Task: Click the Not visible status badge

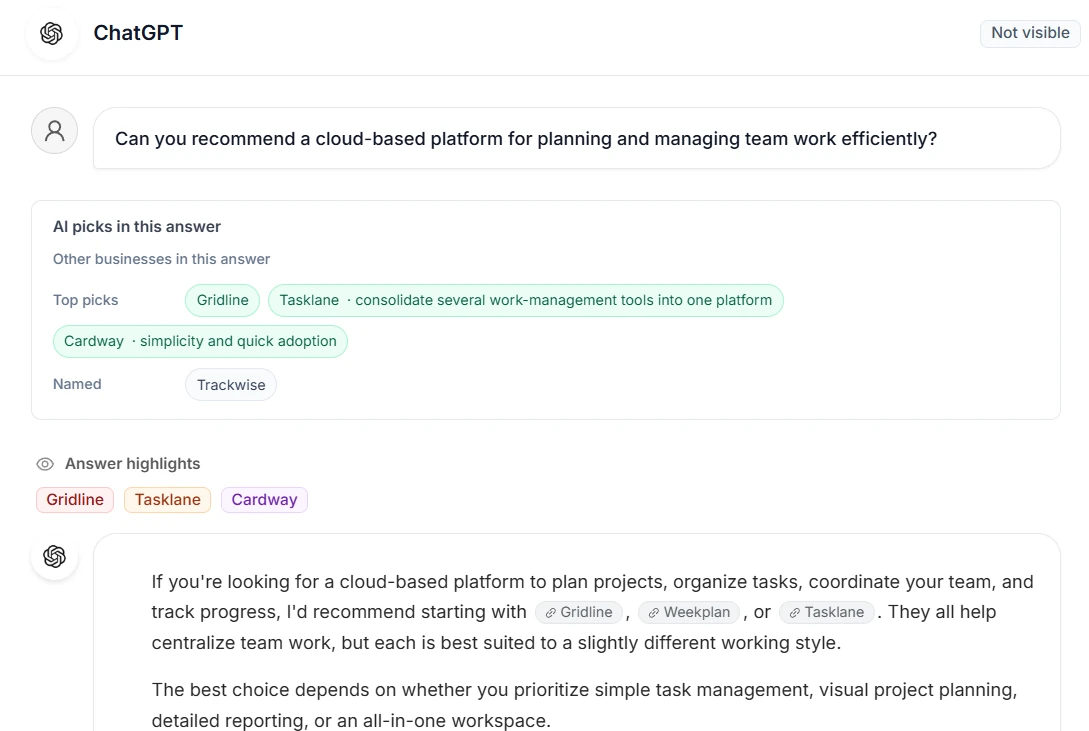Action: (1030, 33)
